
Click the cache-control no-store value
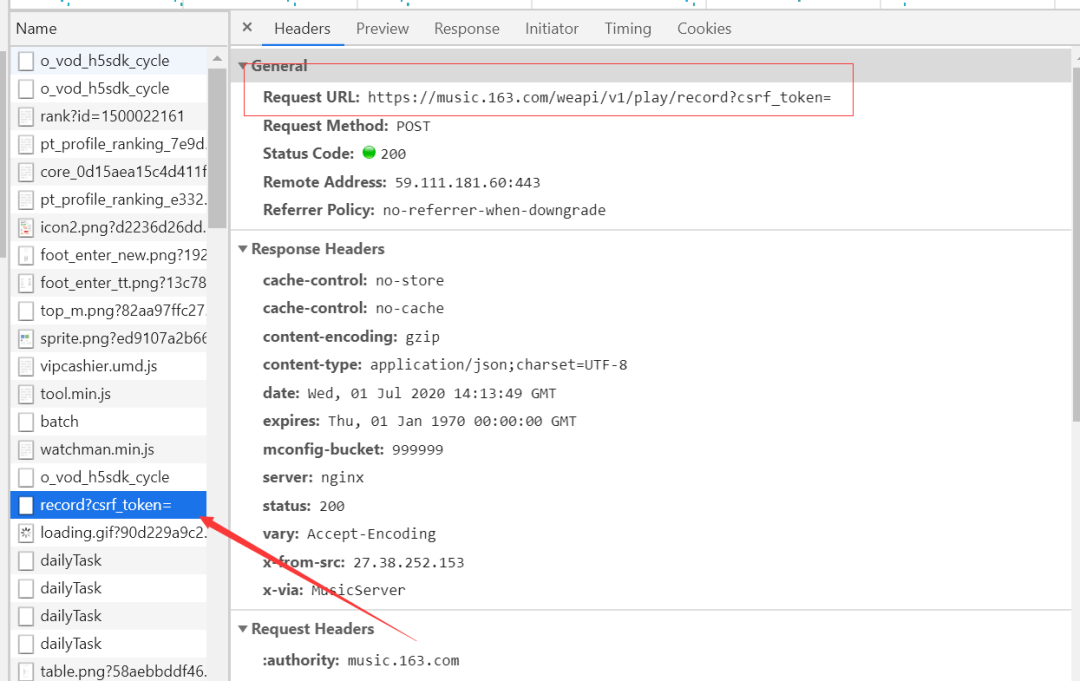tap(410, 281)
